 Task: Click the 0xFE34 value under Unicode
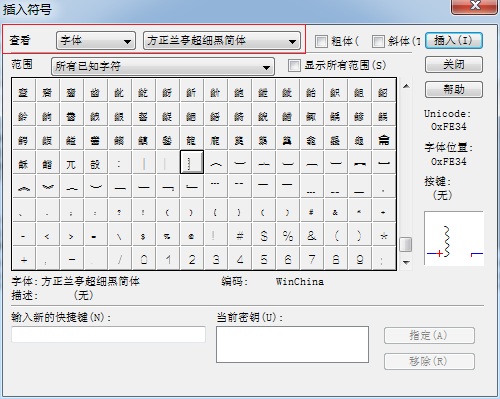click(448, 127)
